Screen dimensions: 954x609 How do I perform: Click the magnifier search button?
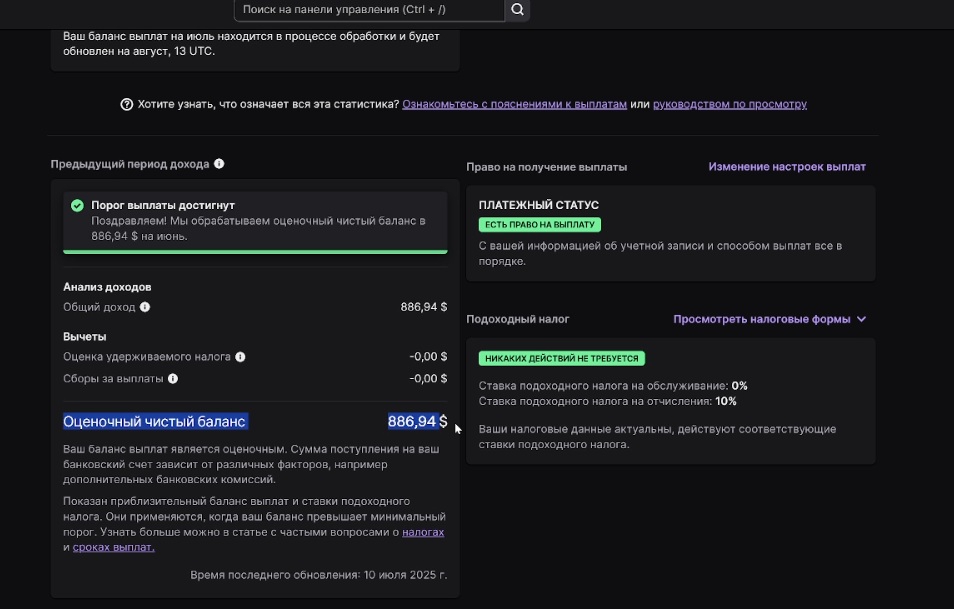tap(517, 10)
